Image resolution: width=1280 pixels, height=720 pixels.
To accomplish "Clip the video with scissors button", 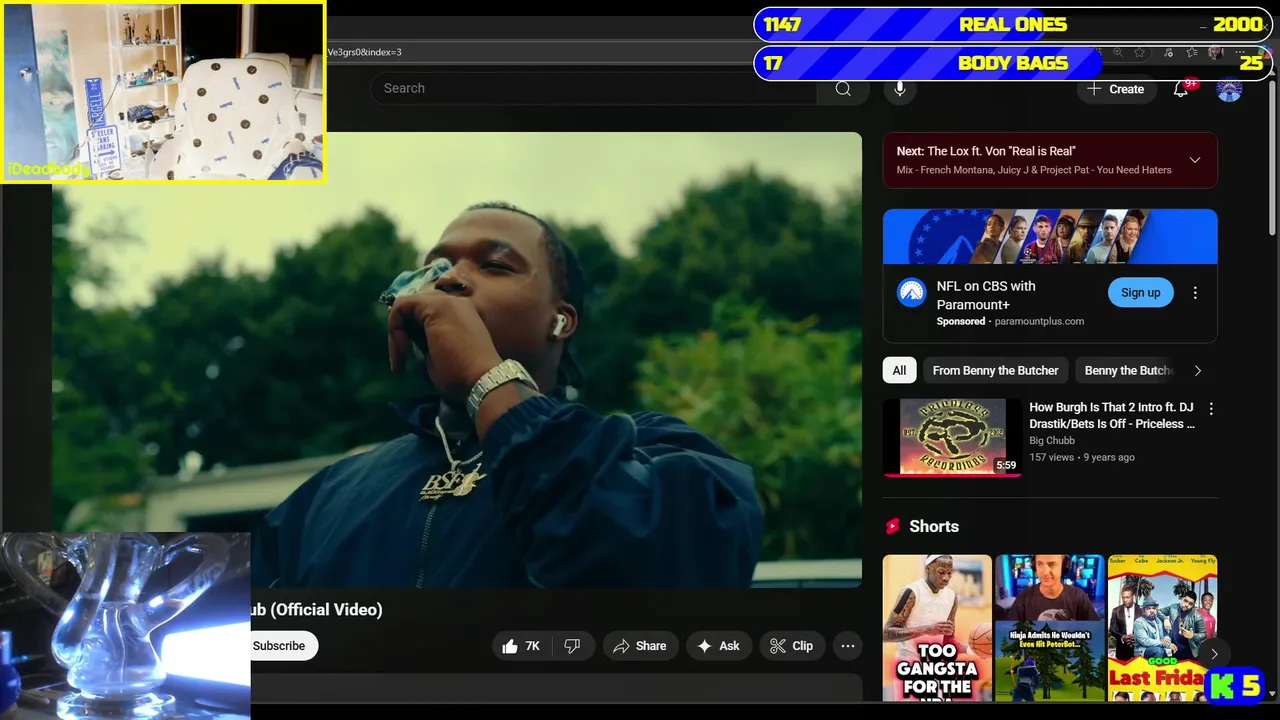I will [792, 646].
